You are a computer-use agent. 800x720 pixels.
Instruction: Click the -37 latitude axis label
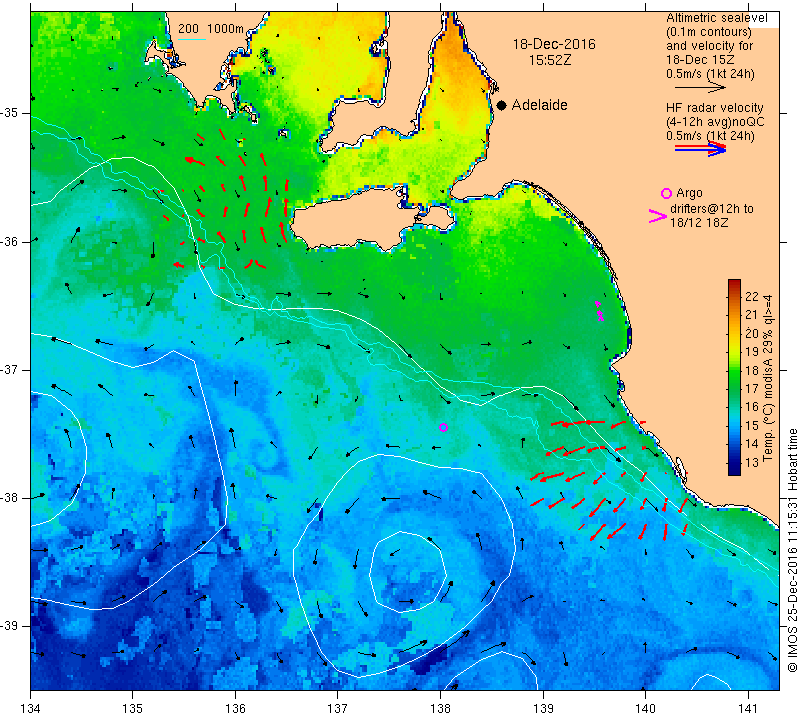pyautogui.click(x=11, y=369)
